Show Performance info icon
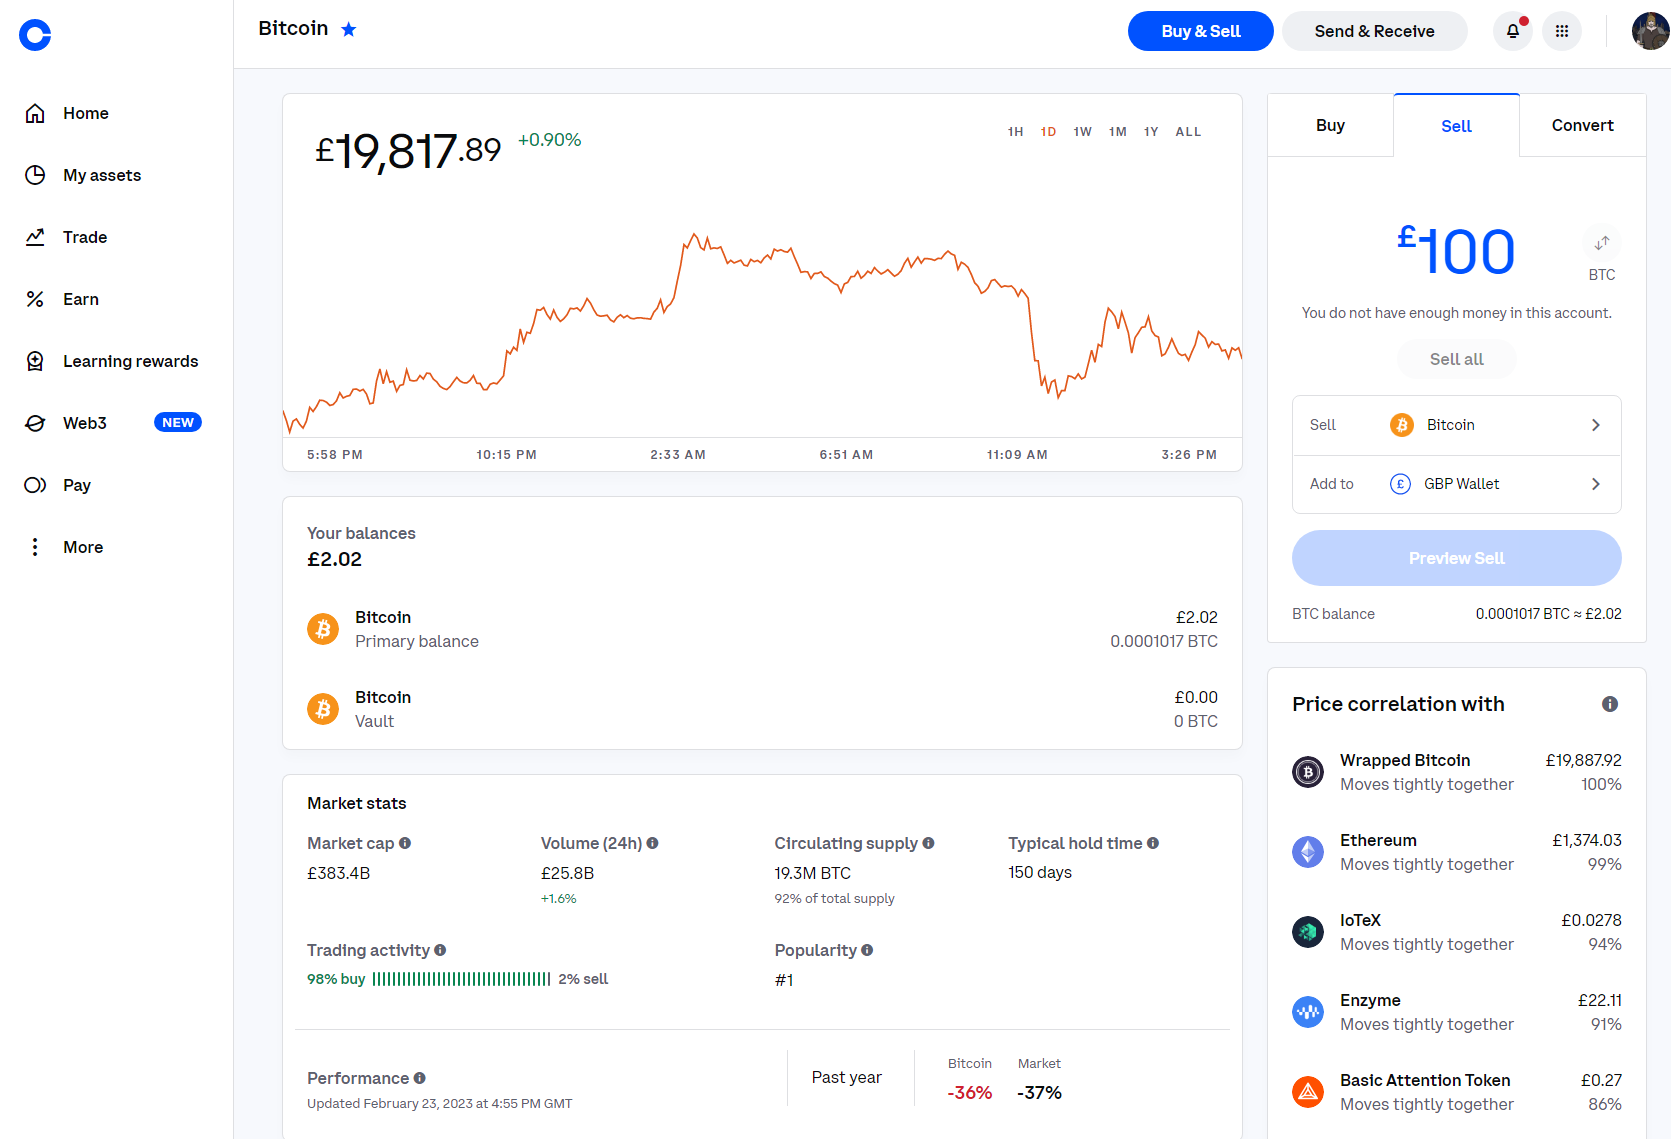 [420, 1078]
